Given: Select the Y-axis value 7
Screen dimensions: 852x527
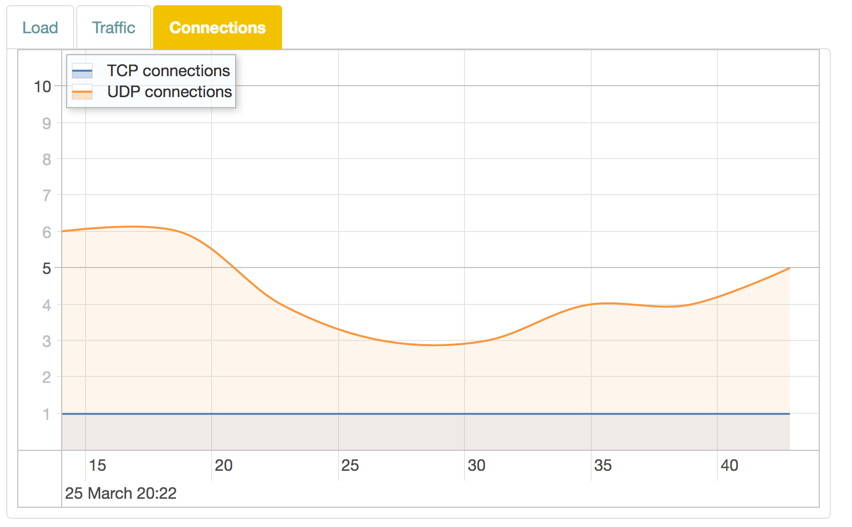Looking at the screenshot, I should coord(45,196).
